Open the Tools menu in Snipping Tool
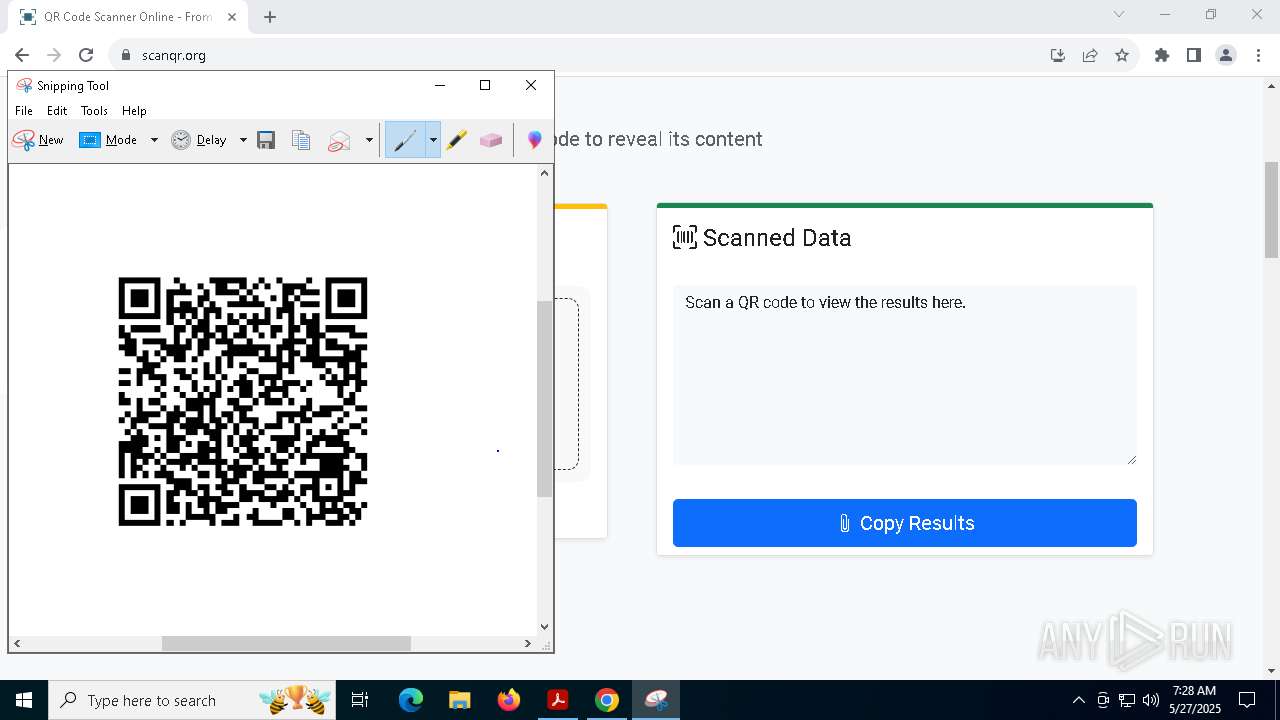Viewport: 1280px width, 720px height. (94, 111)
